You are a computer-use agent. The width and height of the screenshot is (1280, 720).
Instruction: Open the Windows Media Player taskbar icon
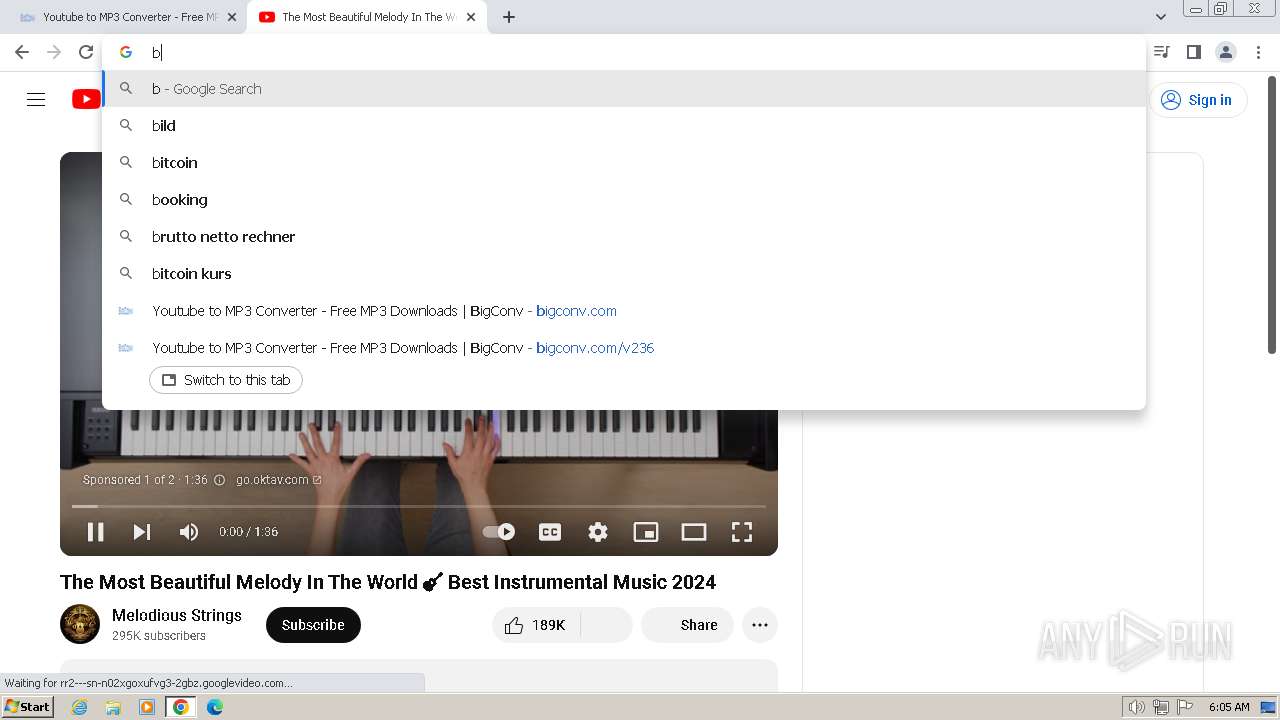(x=147, y=707)
